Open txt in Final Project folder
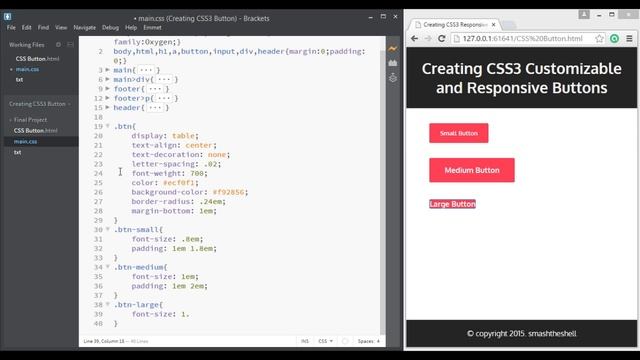This screenshot has width=640, height=360. click(17, 152)
